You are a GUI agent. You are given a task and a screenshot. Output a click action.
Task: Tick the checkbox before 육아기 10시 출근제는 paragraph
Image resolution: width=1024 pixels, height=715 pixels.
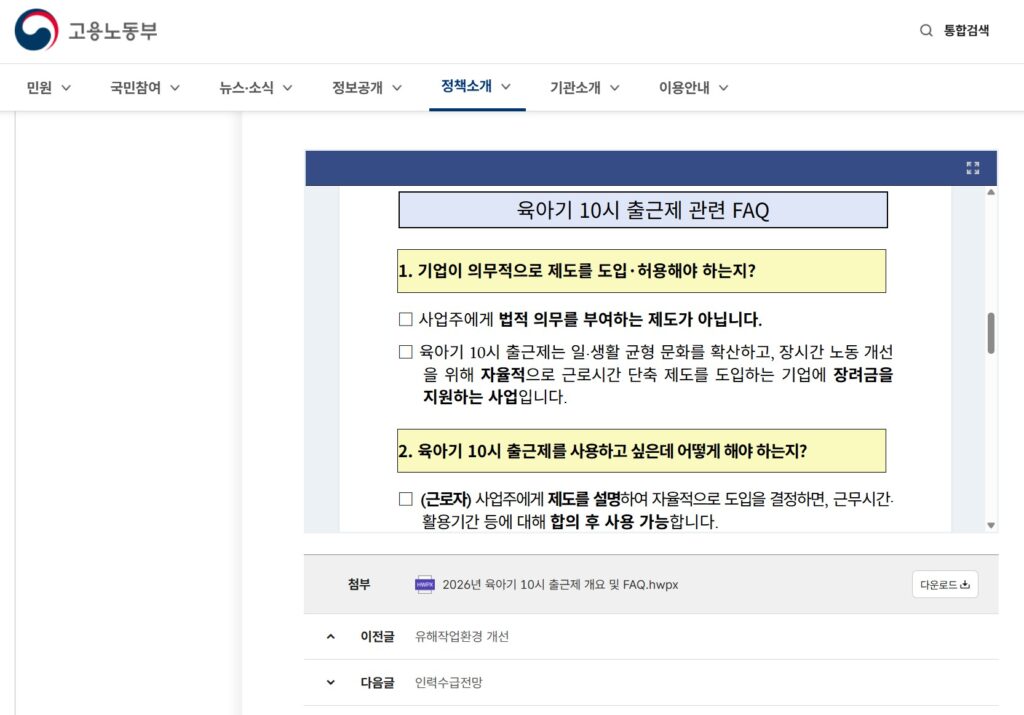click(x=406, y=351)
